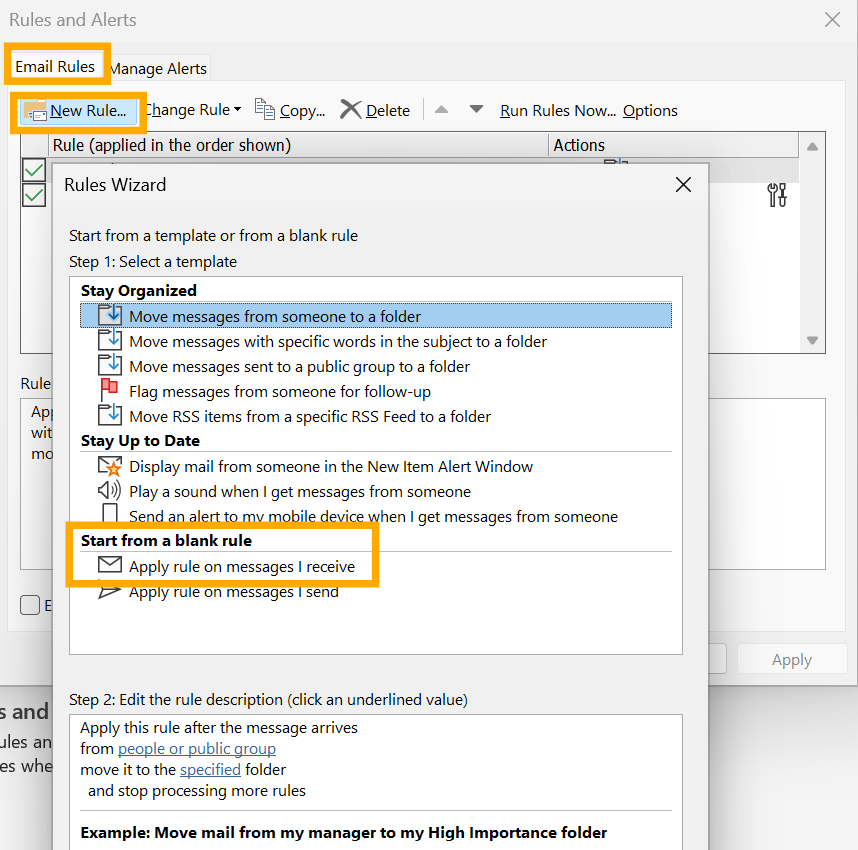Open the Change Rule dropdown

point(193,110)
